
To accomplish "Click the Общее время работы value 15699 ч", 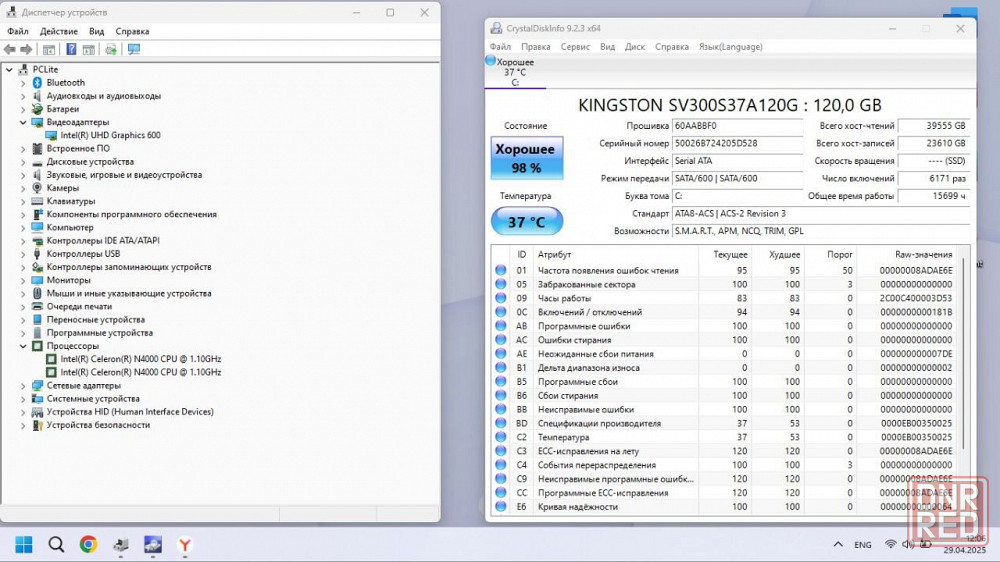I will pos(934,196).
